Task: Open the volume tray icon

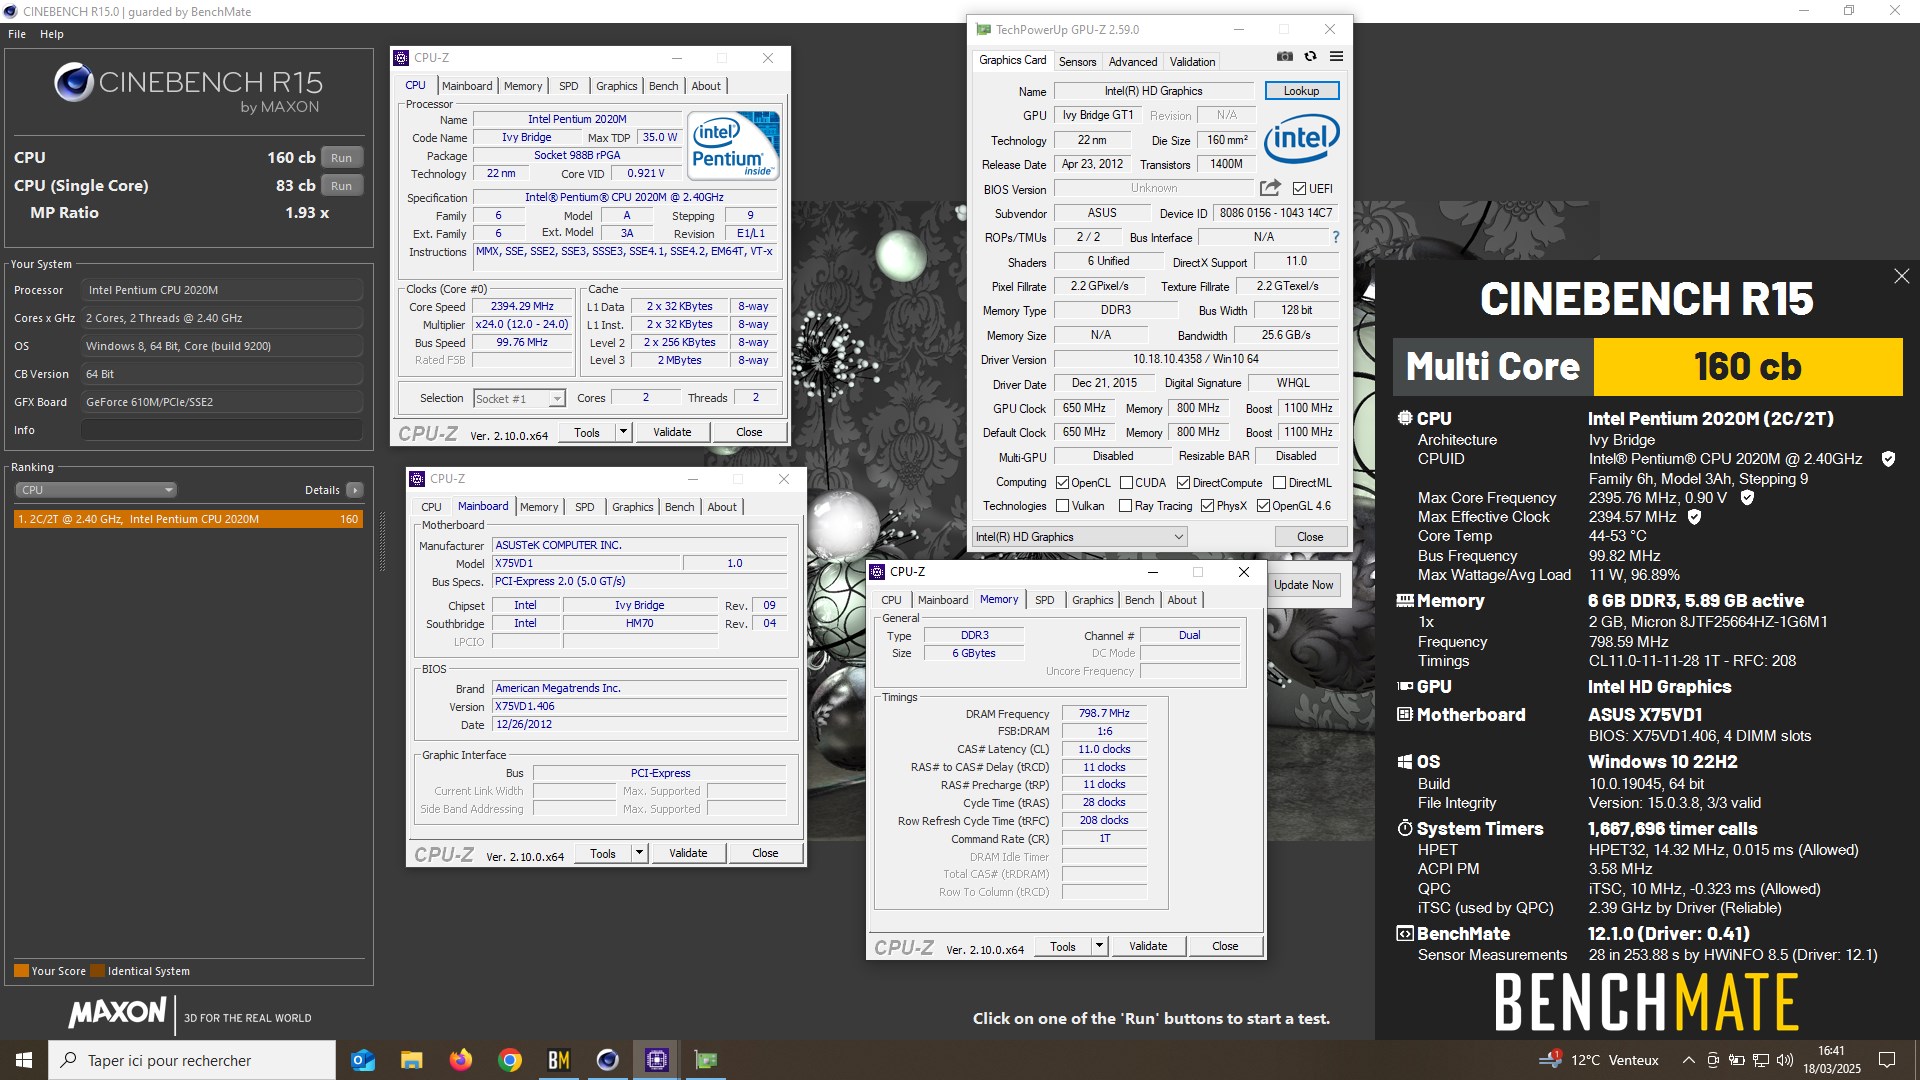Action: [1785, 1060]
